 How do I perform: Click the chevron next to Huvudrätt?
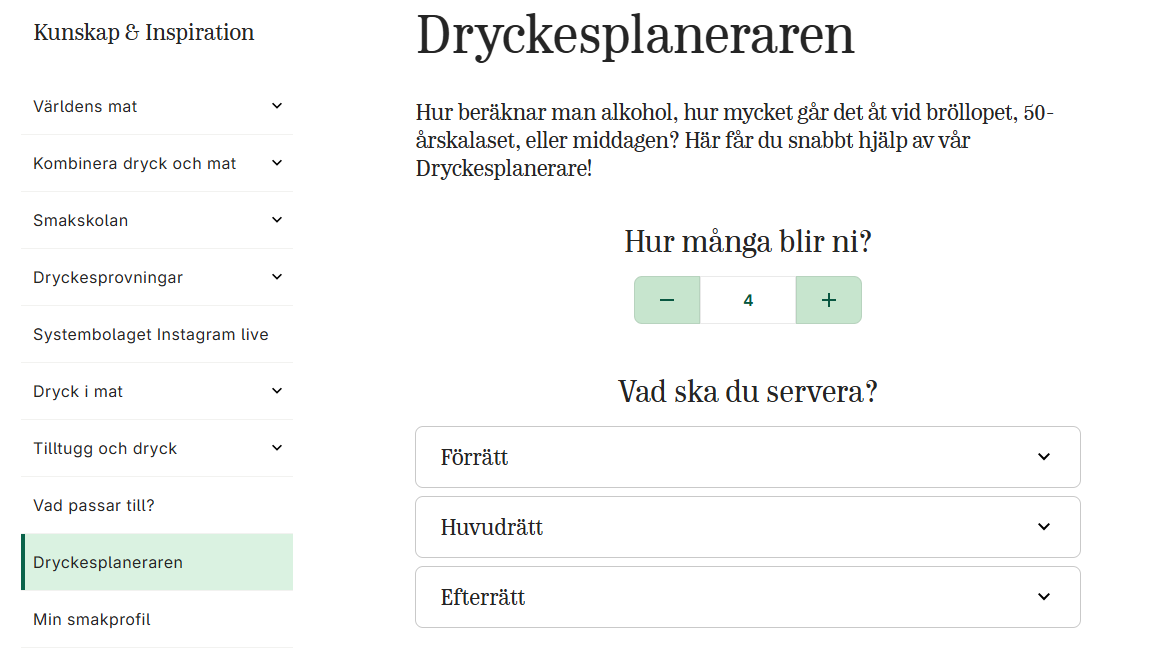point(1044,527)
